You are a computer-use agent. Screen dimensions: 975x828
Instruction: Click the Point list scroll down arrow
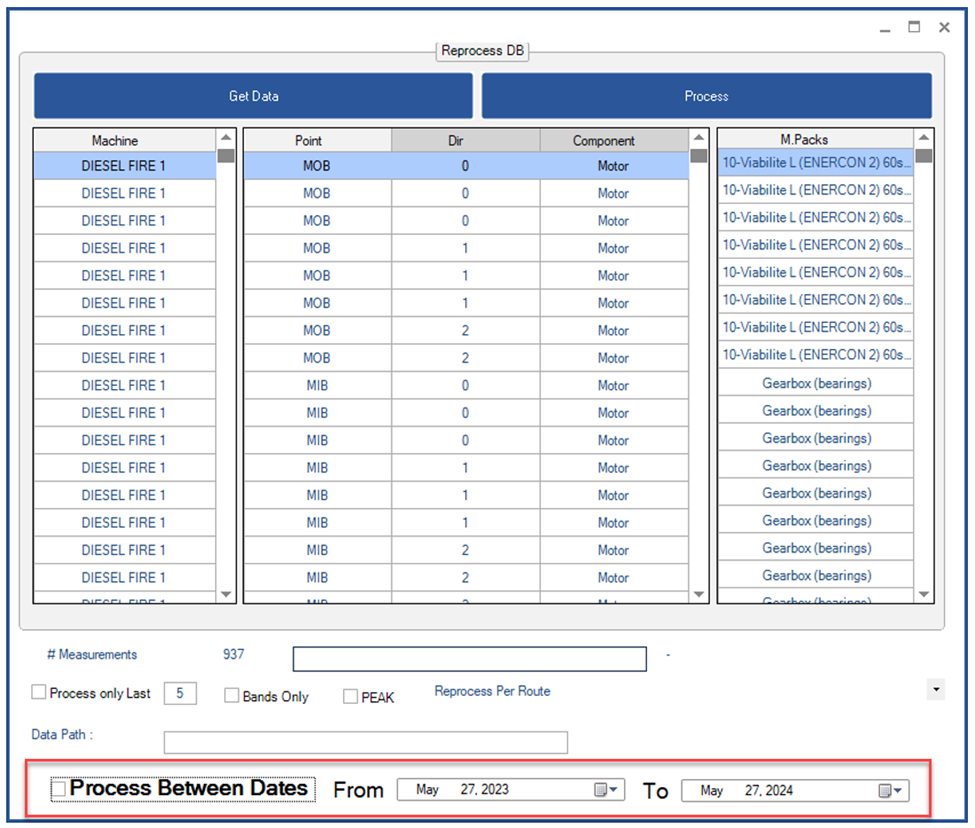pos(699,594)
